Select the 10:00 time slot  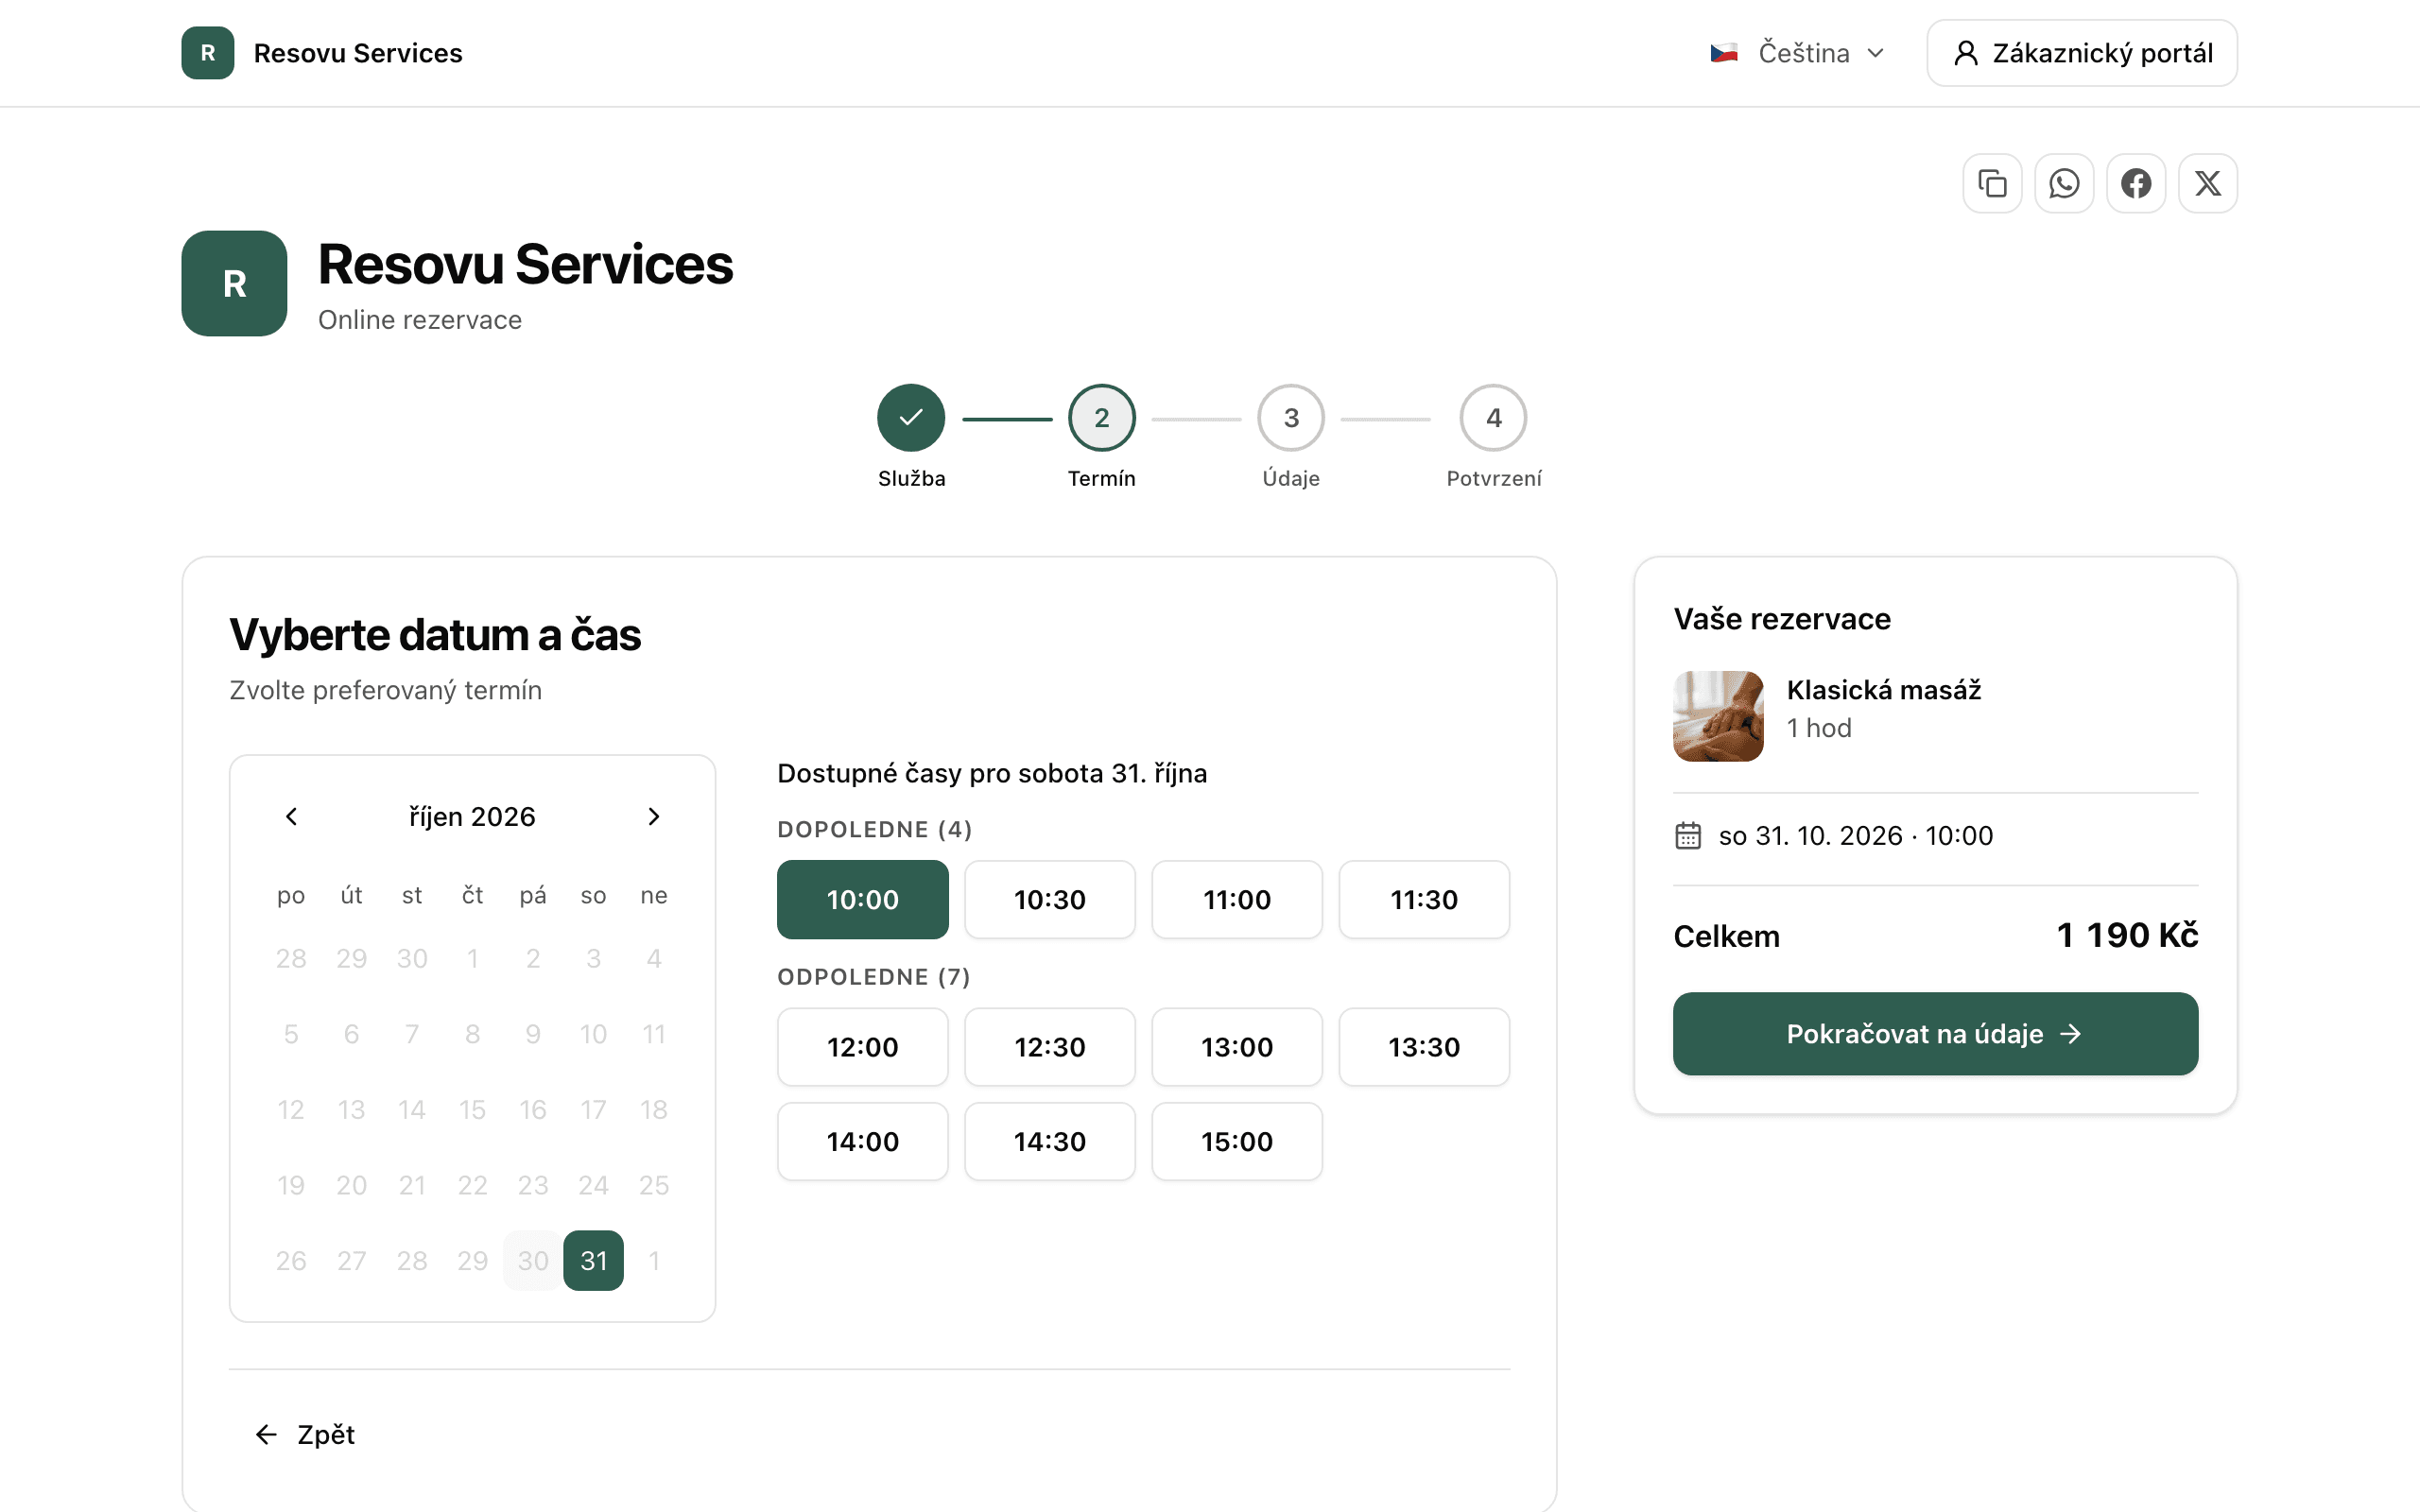[862, 899]
